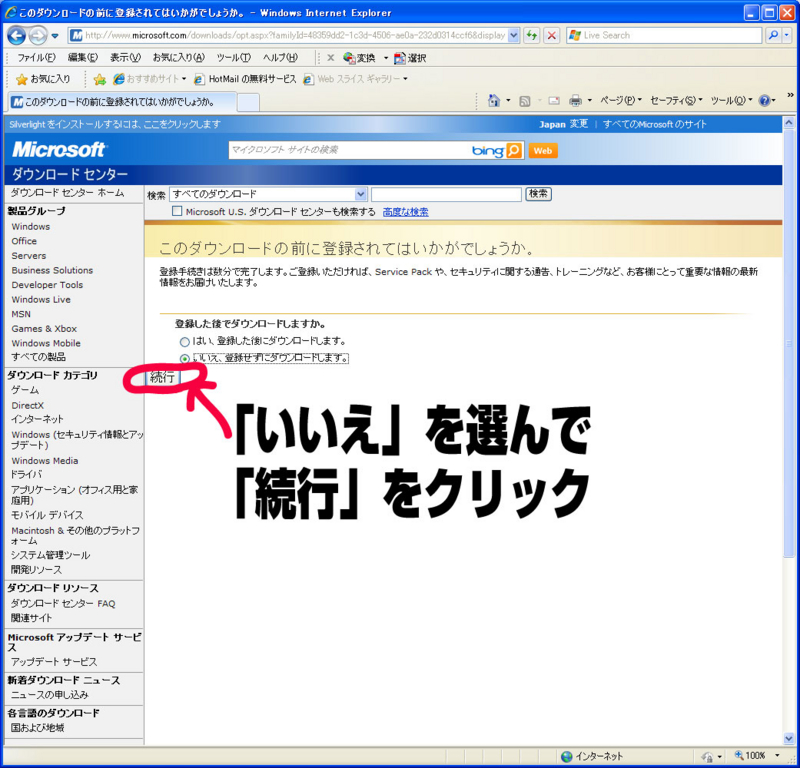Check the Microsoft U.S. ダウンロードセンターも検索する checkbox
Image resolution: width=800 pixels, height=768 pixels.
[177, 211]
